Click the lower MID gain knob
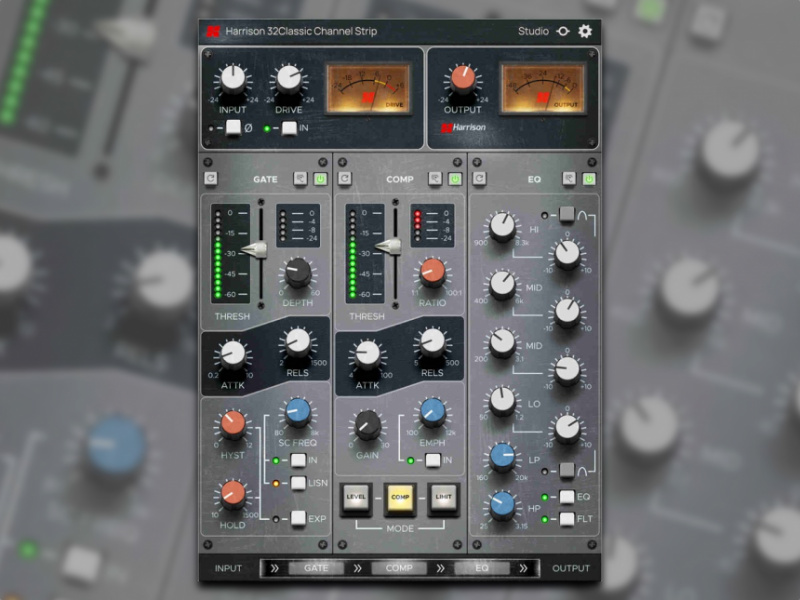Image resolution: width=800 pixels, height=600 pixels. click(x=567, y=370)
